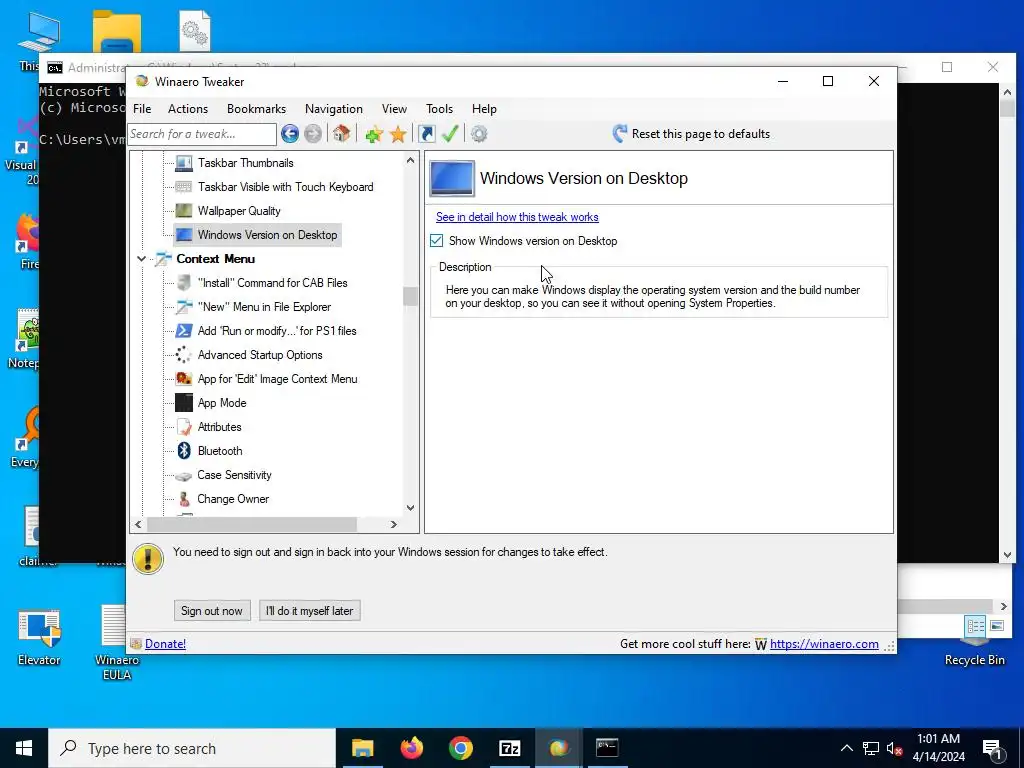Click tree horizontal scroll right arrow
Viewport: 1024px width, 768px height.
393,524
